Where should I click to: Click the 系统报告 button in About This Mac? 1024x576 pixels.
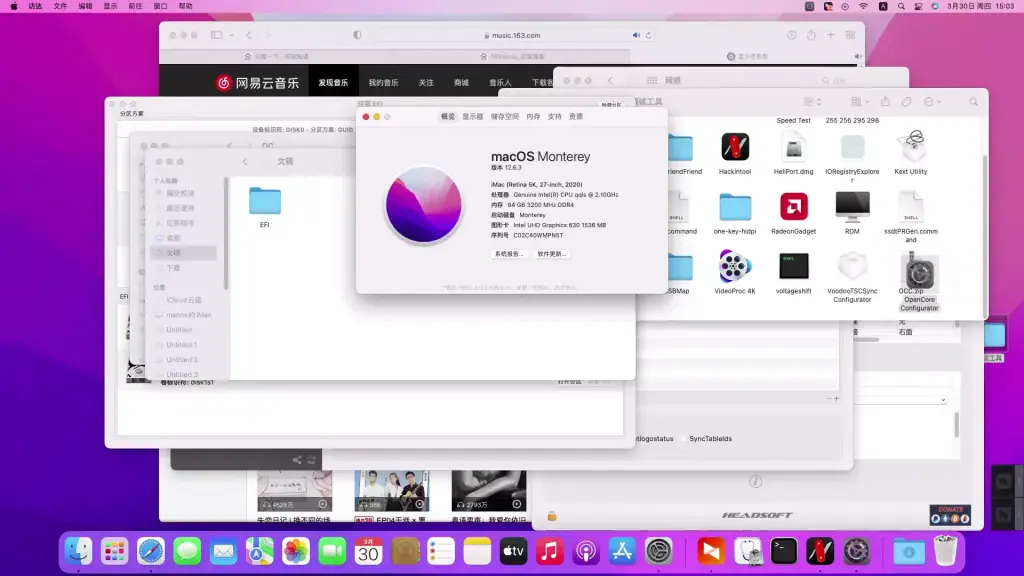[509, 254]
